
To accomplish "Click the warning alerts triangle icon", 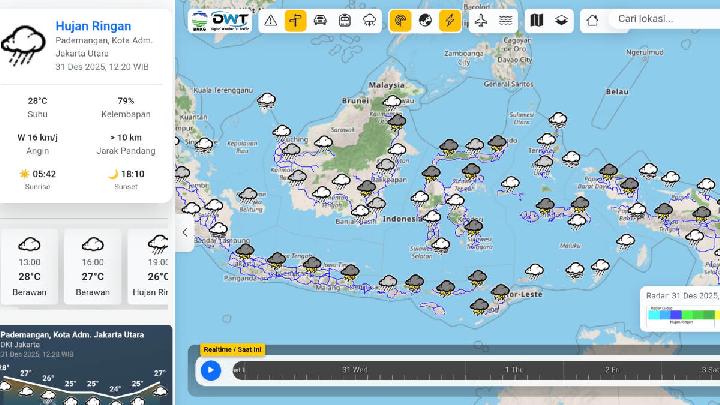I will (271, 20).
